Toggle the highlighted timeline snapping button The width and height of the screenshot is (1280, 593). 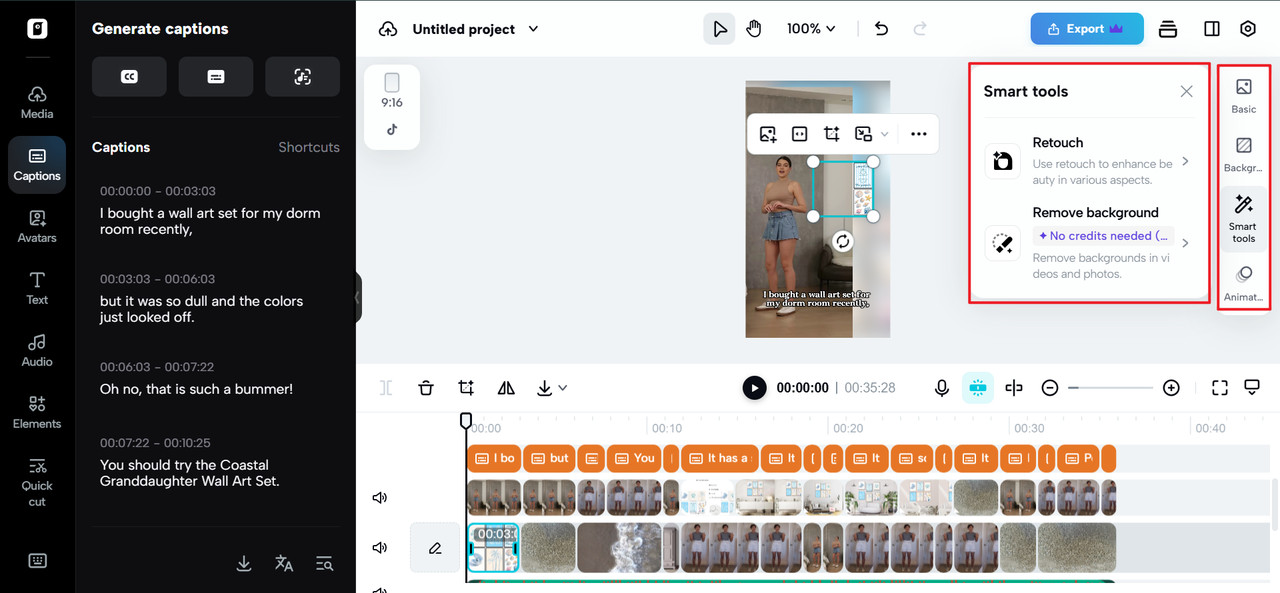[x=977, y=388]
